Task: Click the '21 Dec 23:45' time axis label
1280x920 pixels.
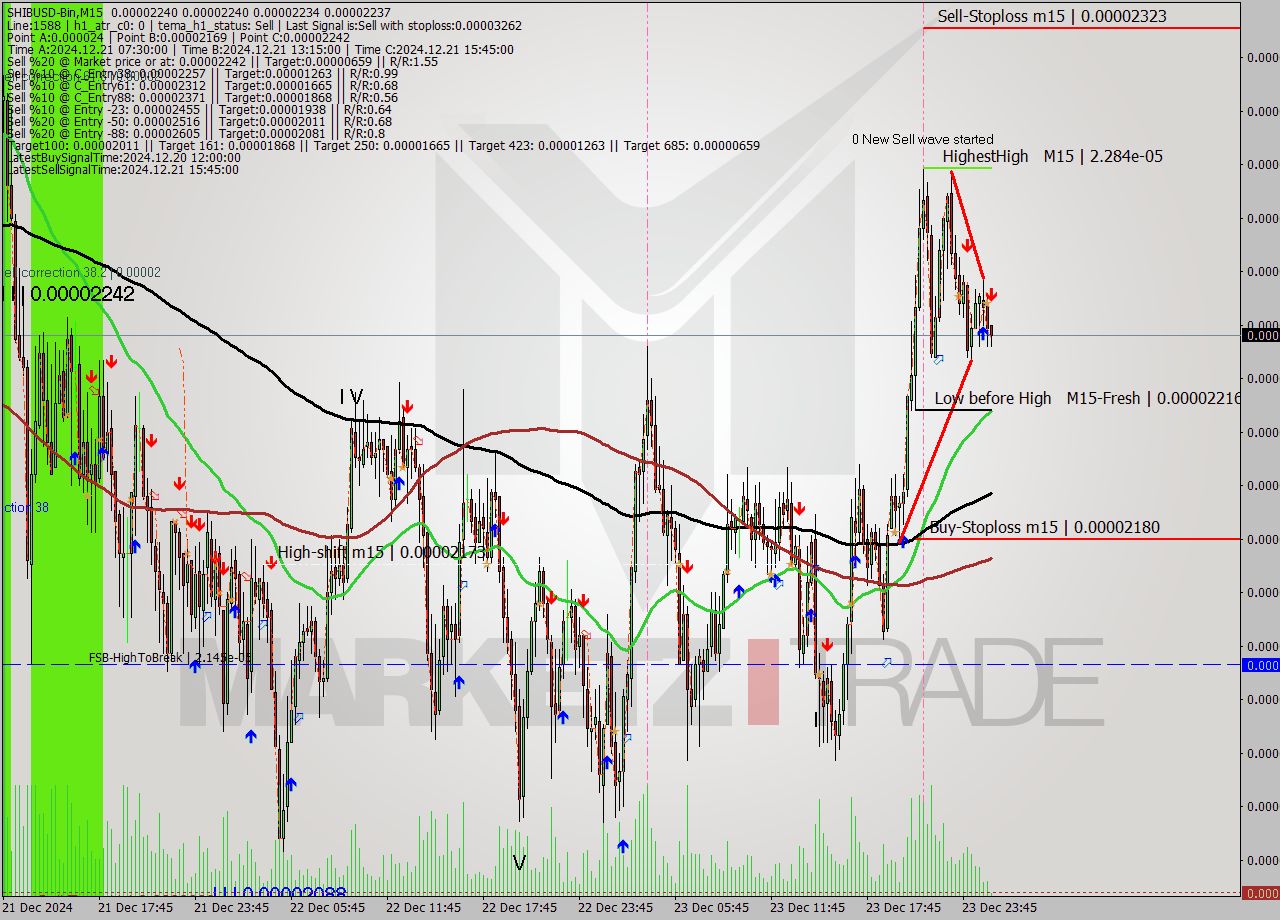Action: tap(231, 908)
